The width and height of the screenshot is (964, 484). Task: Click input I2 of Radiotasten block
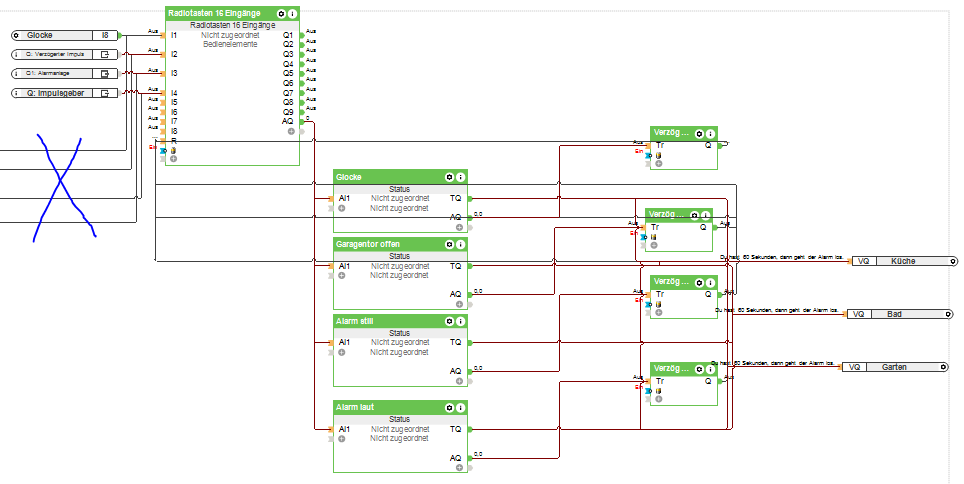(174, 54)
